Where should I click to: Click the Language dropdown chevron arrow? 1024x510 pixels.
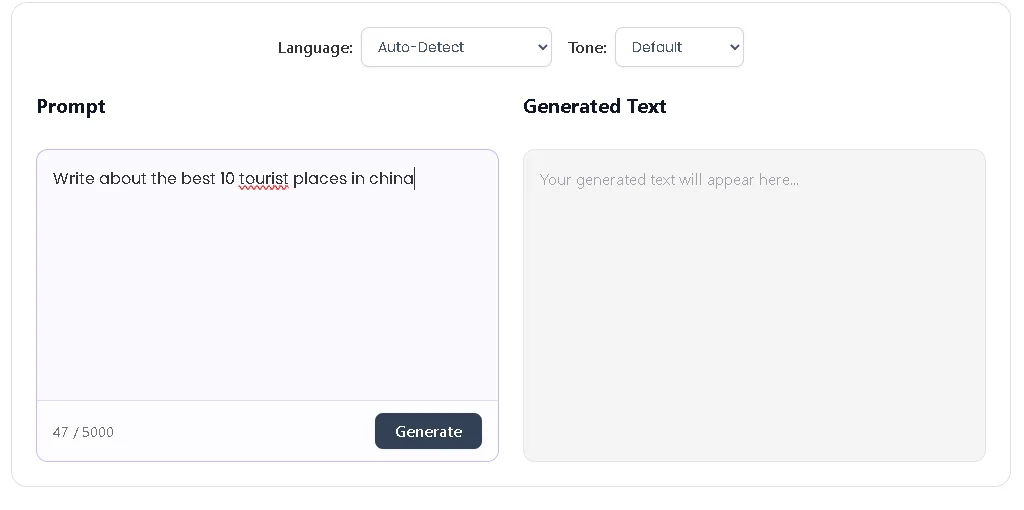click(542, 47)
